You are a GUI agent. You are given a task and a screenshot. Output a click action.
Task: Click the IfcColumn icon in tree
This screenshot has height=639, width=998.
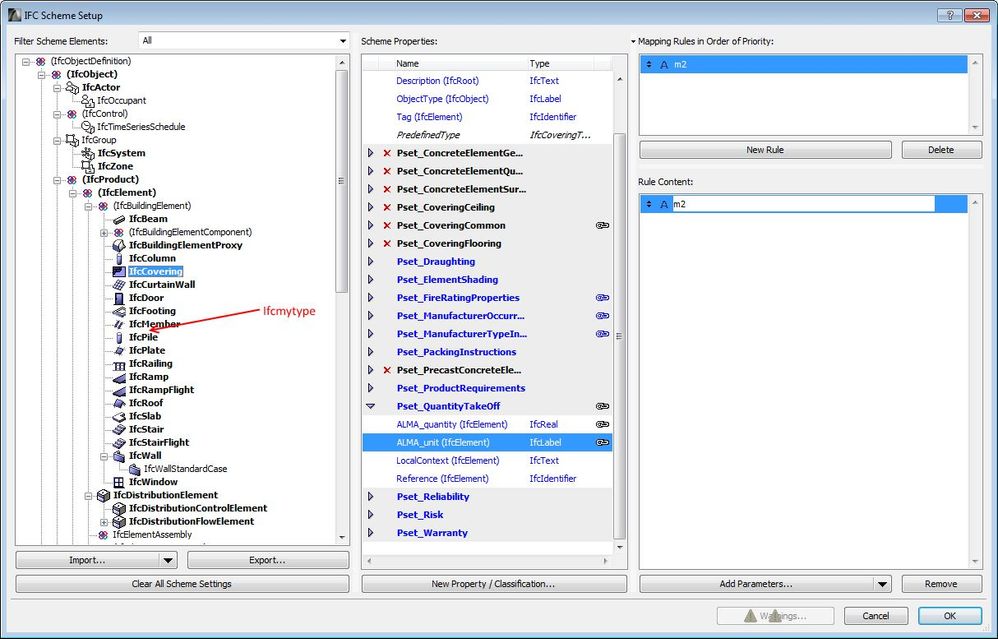(119, 258)
